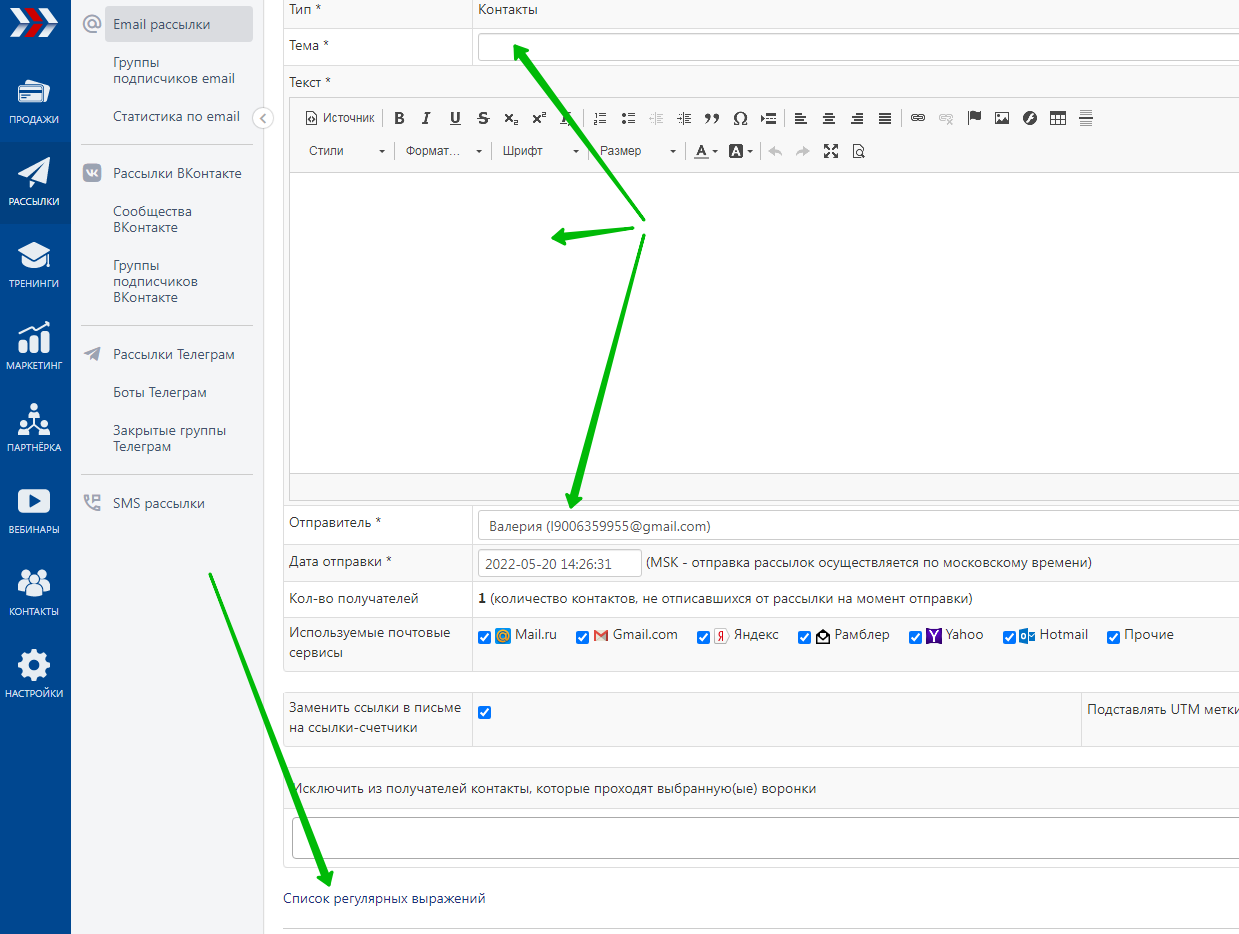Maximize the text editor area
The image size is (1239, 934).
click(x=830, y=151)
